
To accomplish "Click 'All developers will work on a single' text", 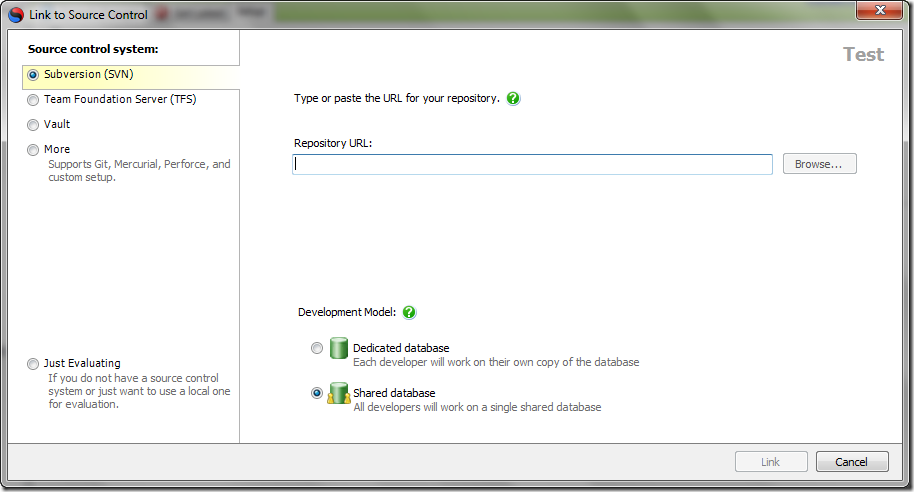I will 477,407.
